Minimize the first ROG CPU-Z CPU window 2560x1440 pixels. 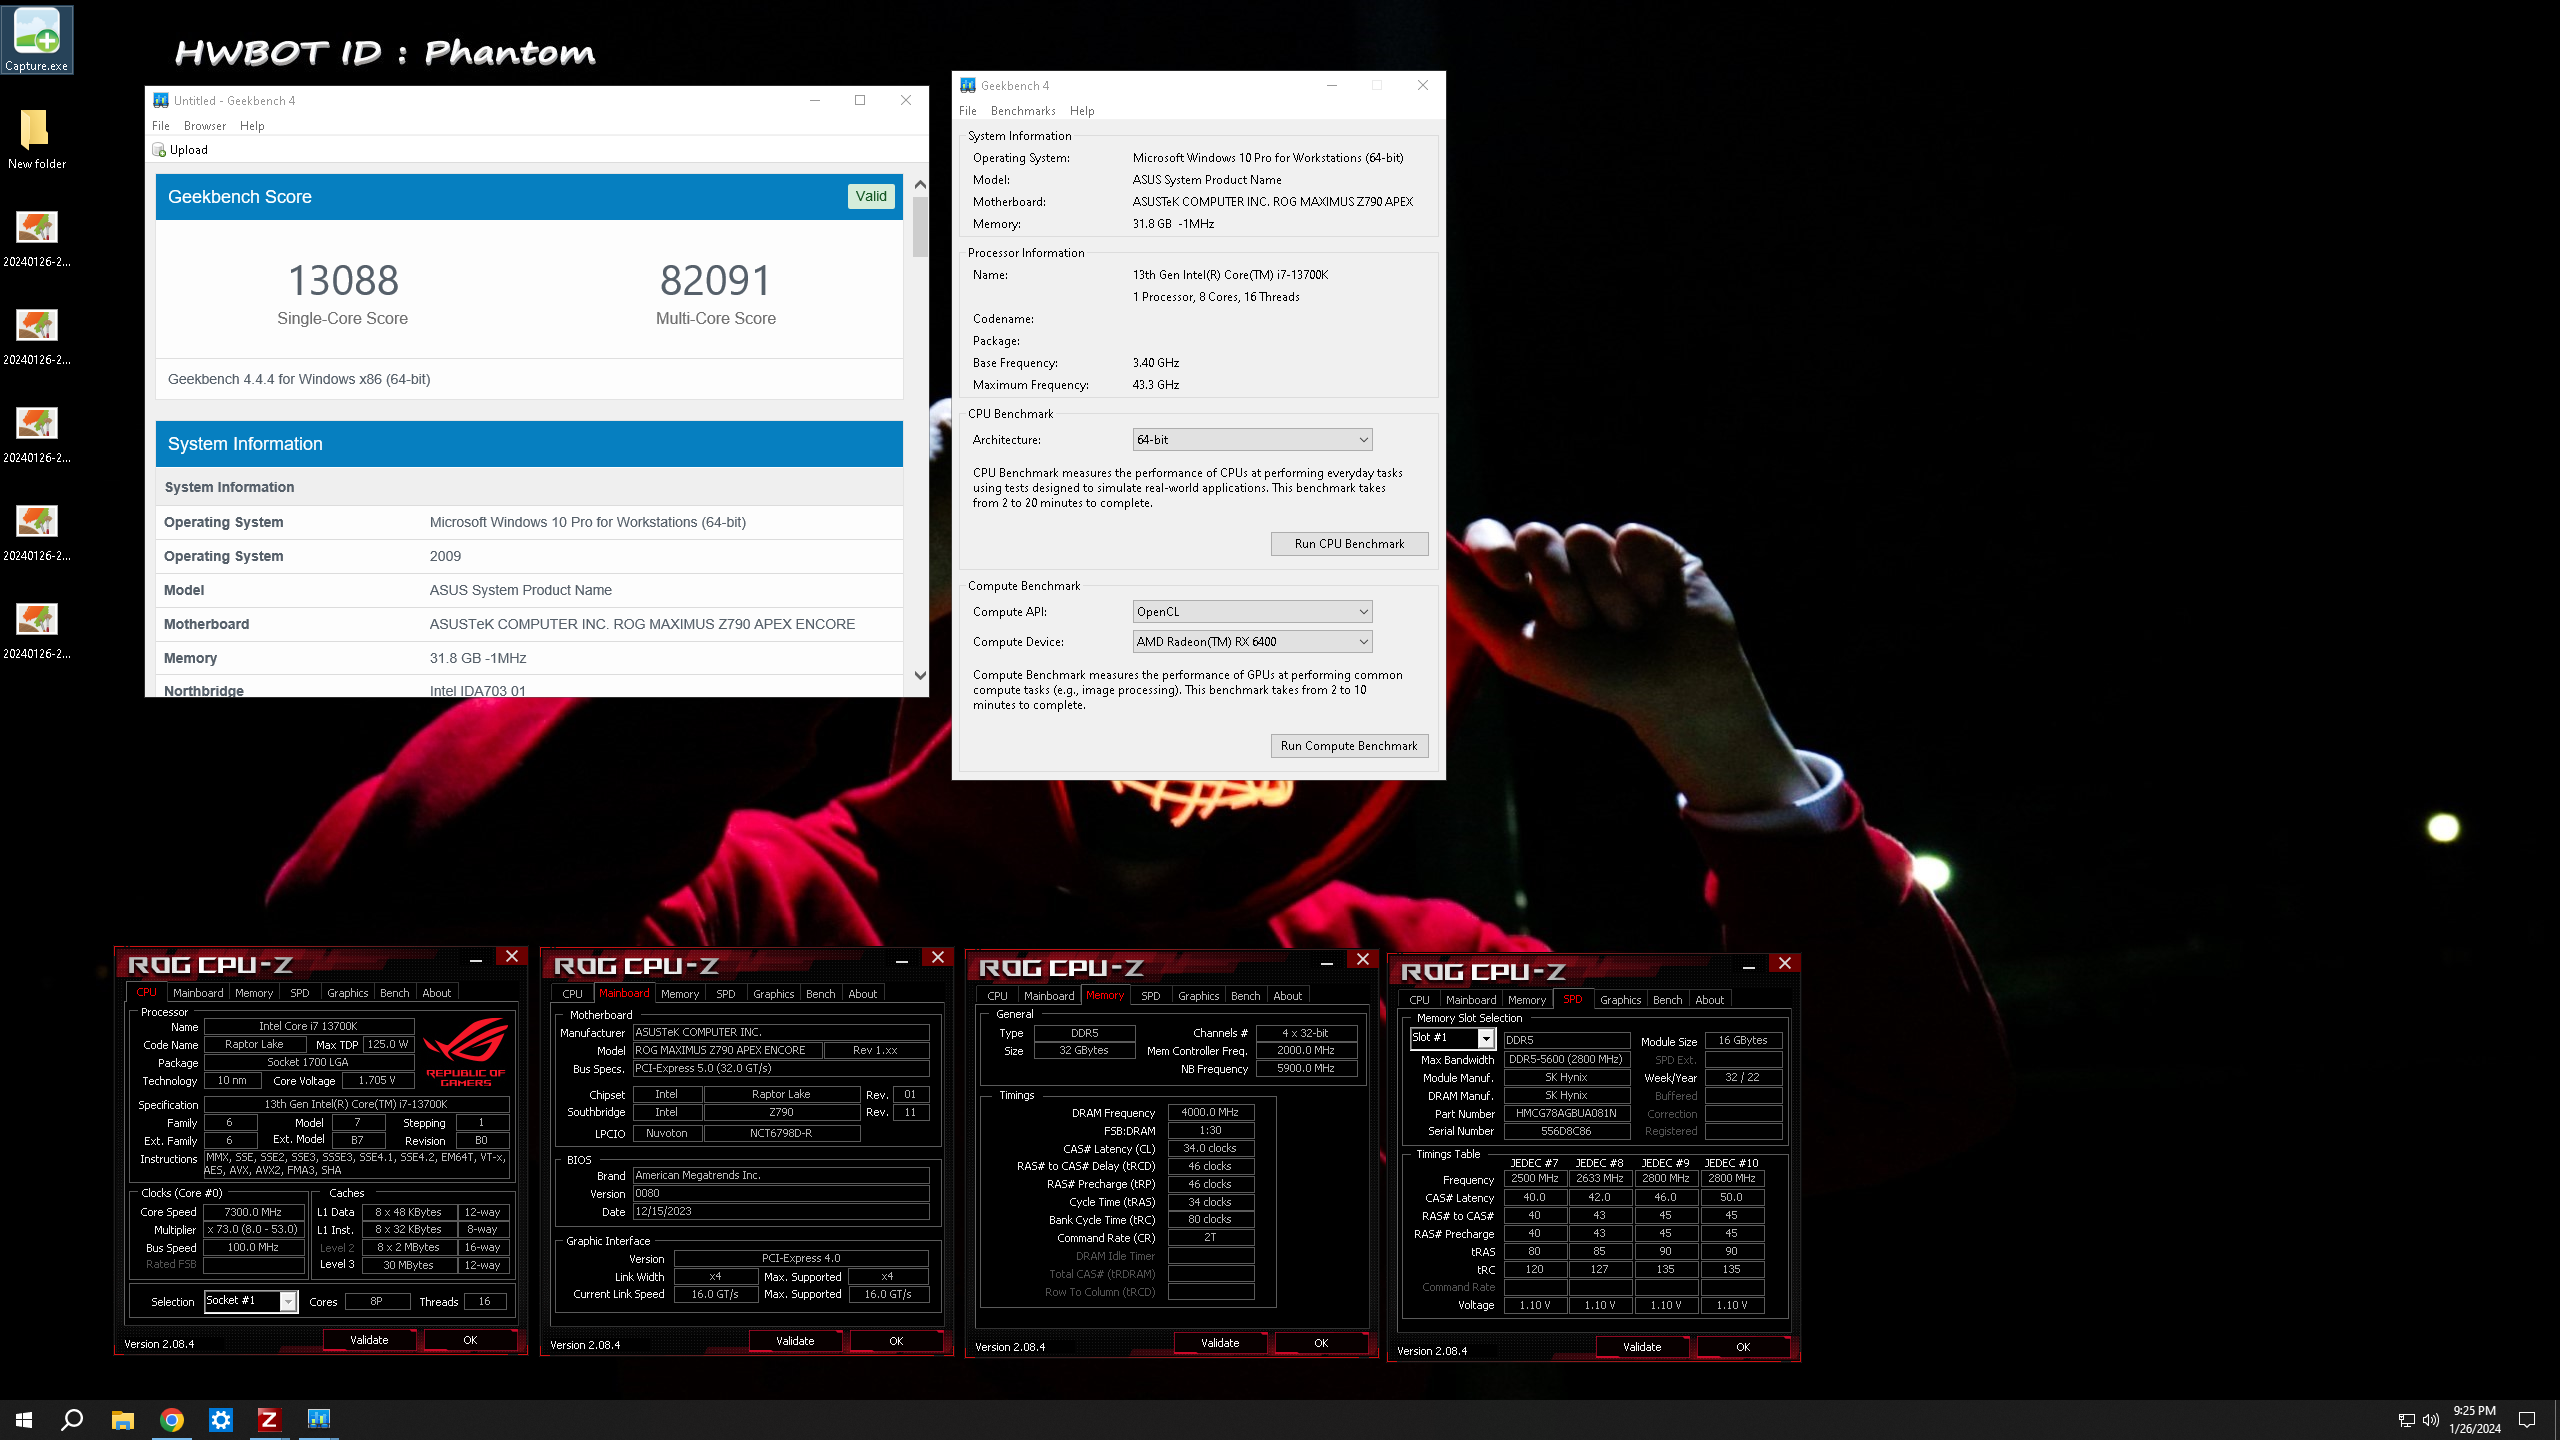tap(476, 960)
